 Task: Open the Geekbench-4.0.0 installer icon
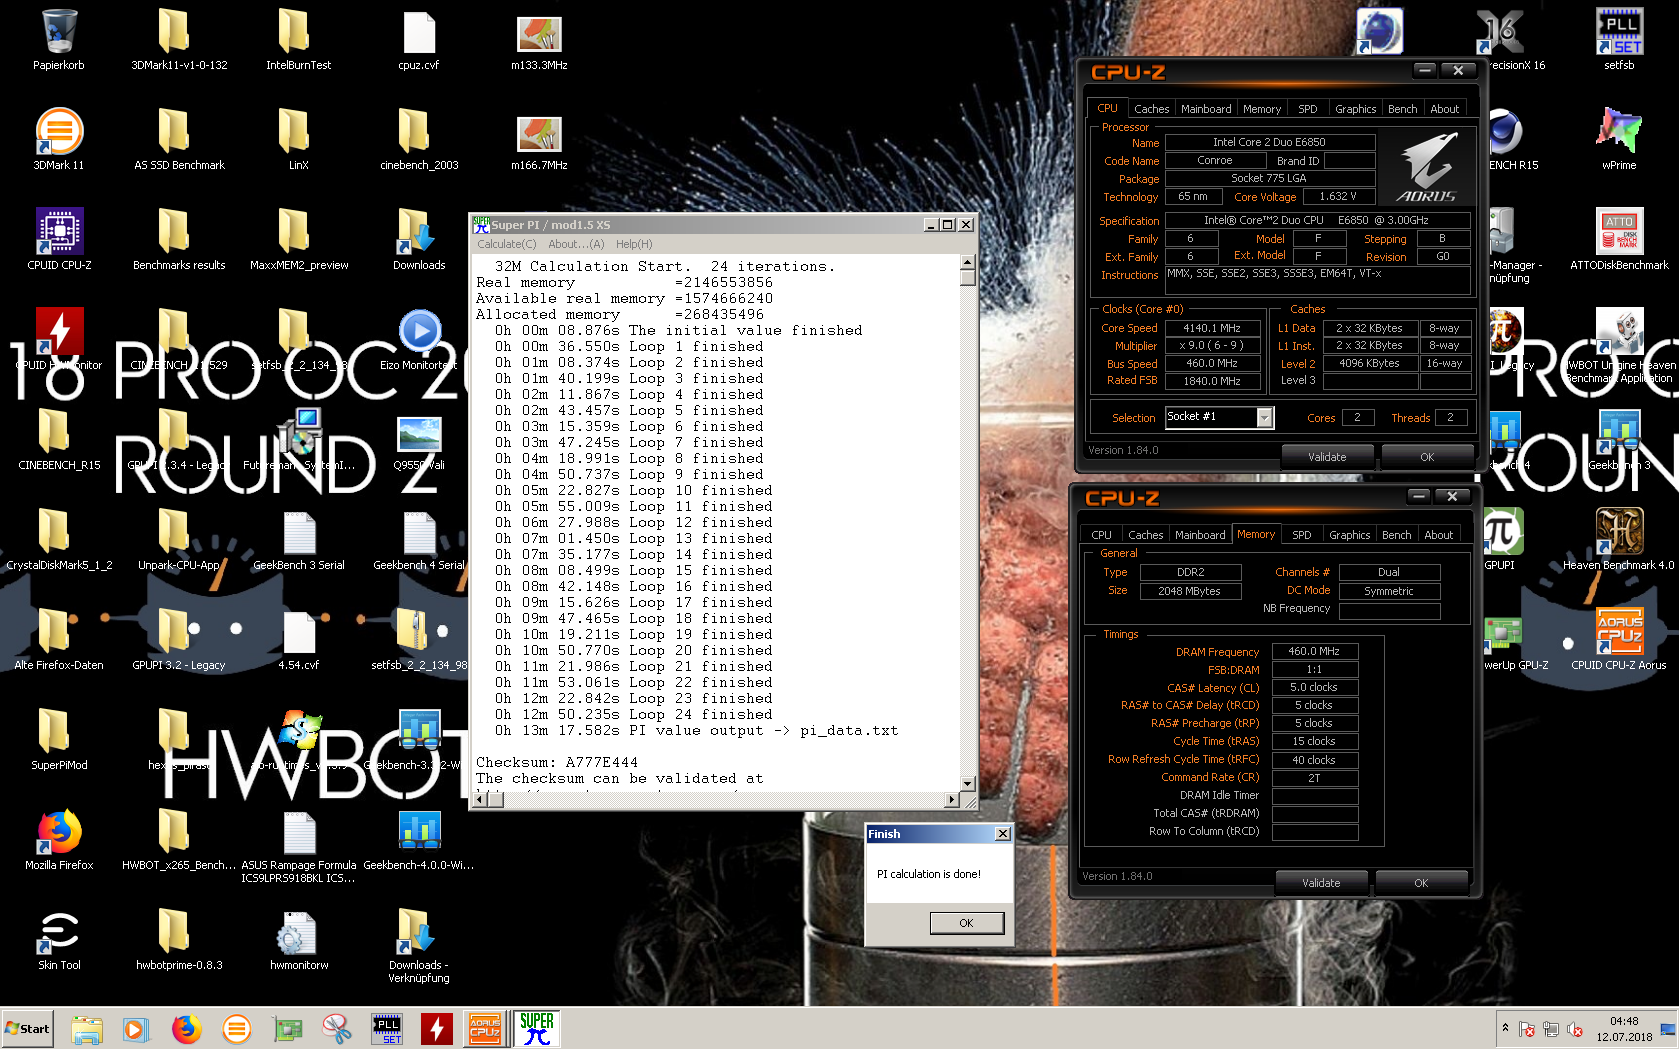click(x=419, y=840)
